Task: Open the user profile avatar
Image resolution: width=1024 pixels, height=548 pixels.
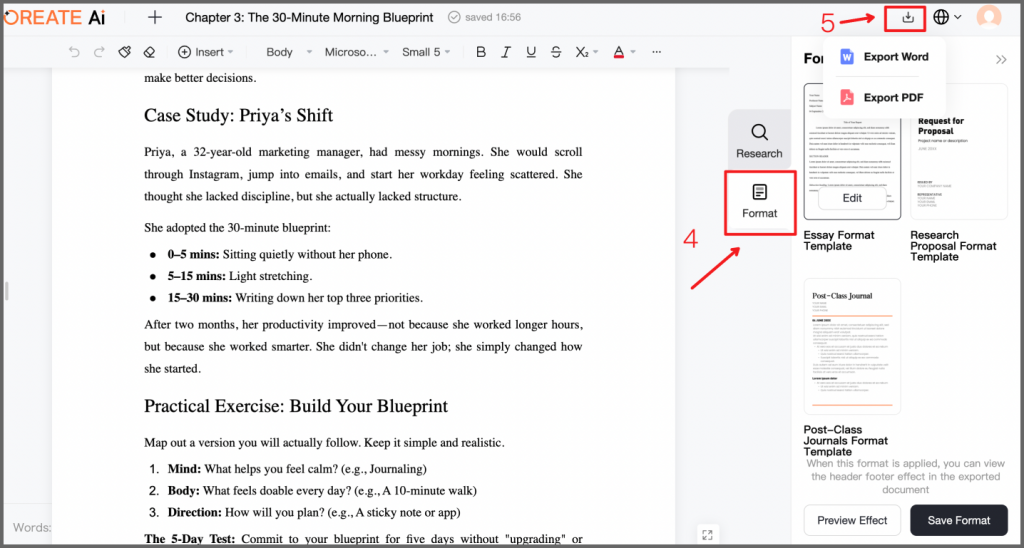Action: click(989, 18)
